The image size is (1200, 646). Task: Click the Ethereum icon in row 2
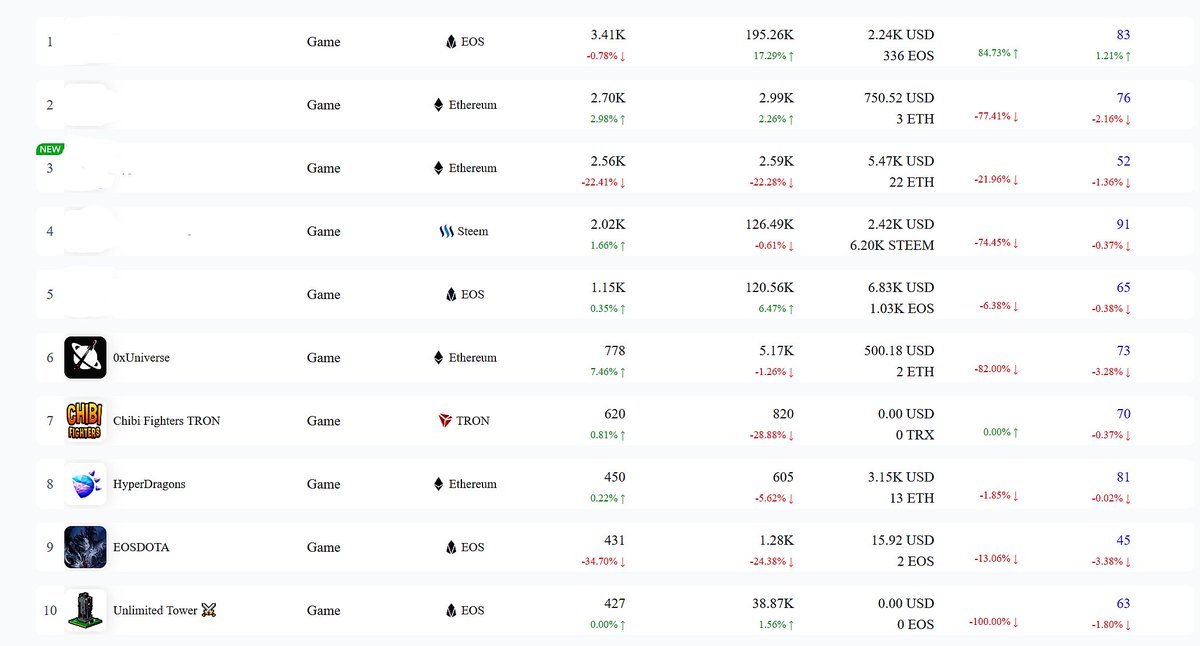[438, 105]
